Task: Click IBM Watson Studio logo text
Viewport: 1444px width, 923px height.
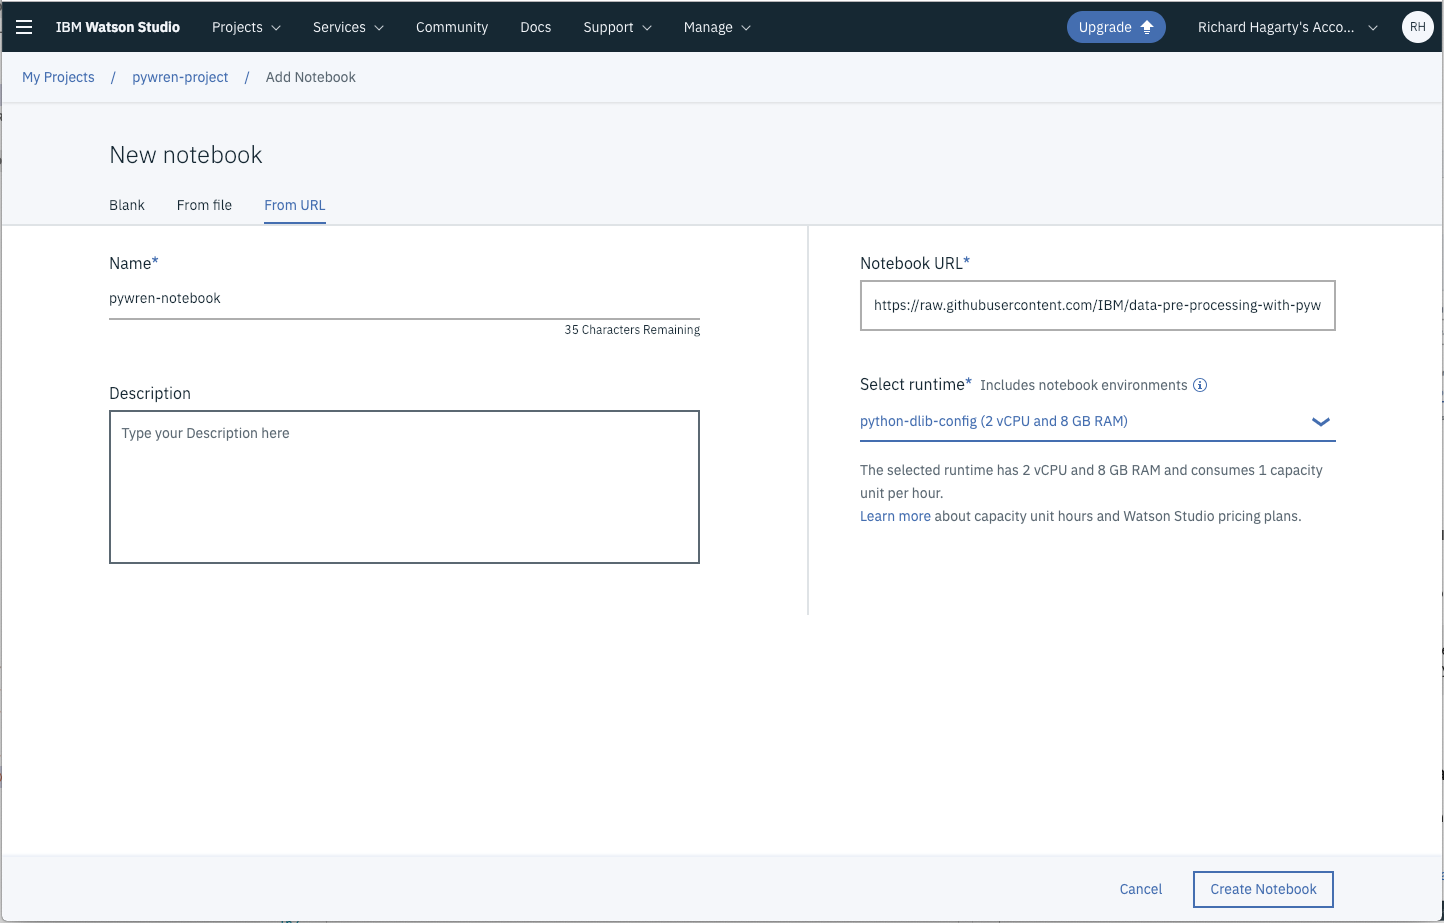Action: [118, 27]
